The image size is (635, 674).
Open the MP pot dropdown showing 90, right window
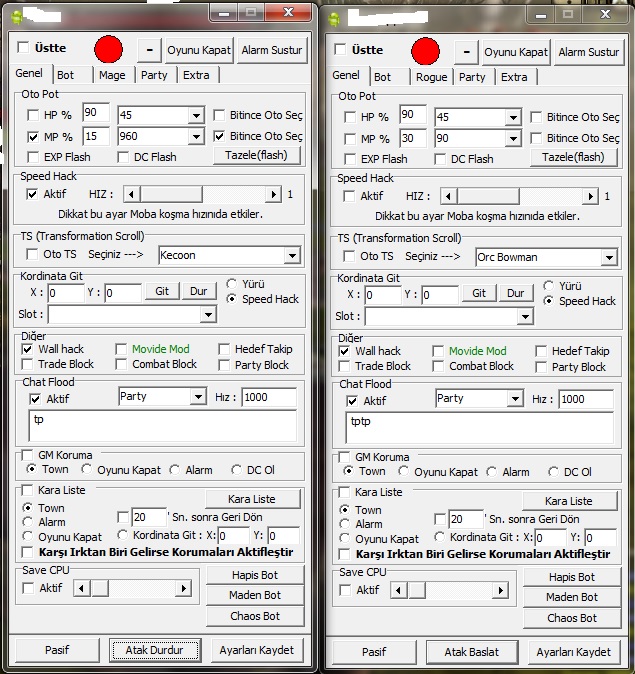click(513, 139)
